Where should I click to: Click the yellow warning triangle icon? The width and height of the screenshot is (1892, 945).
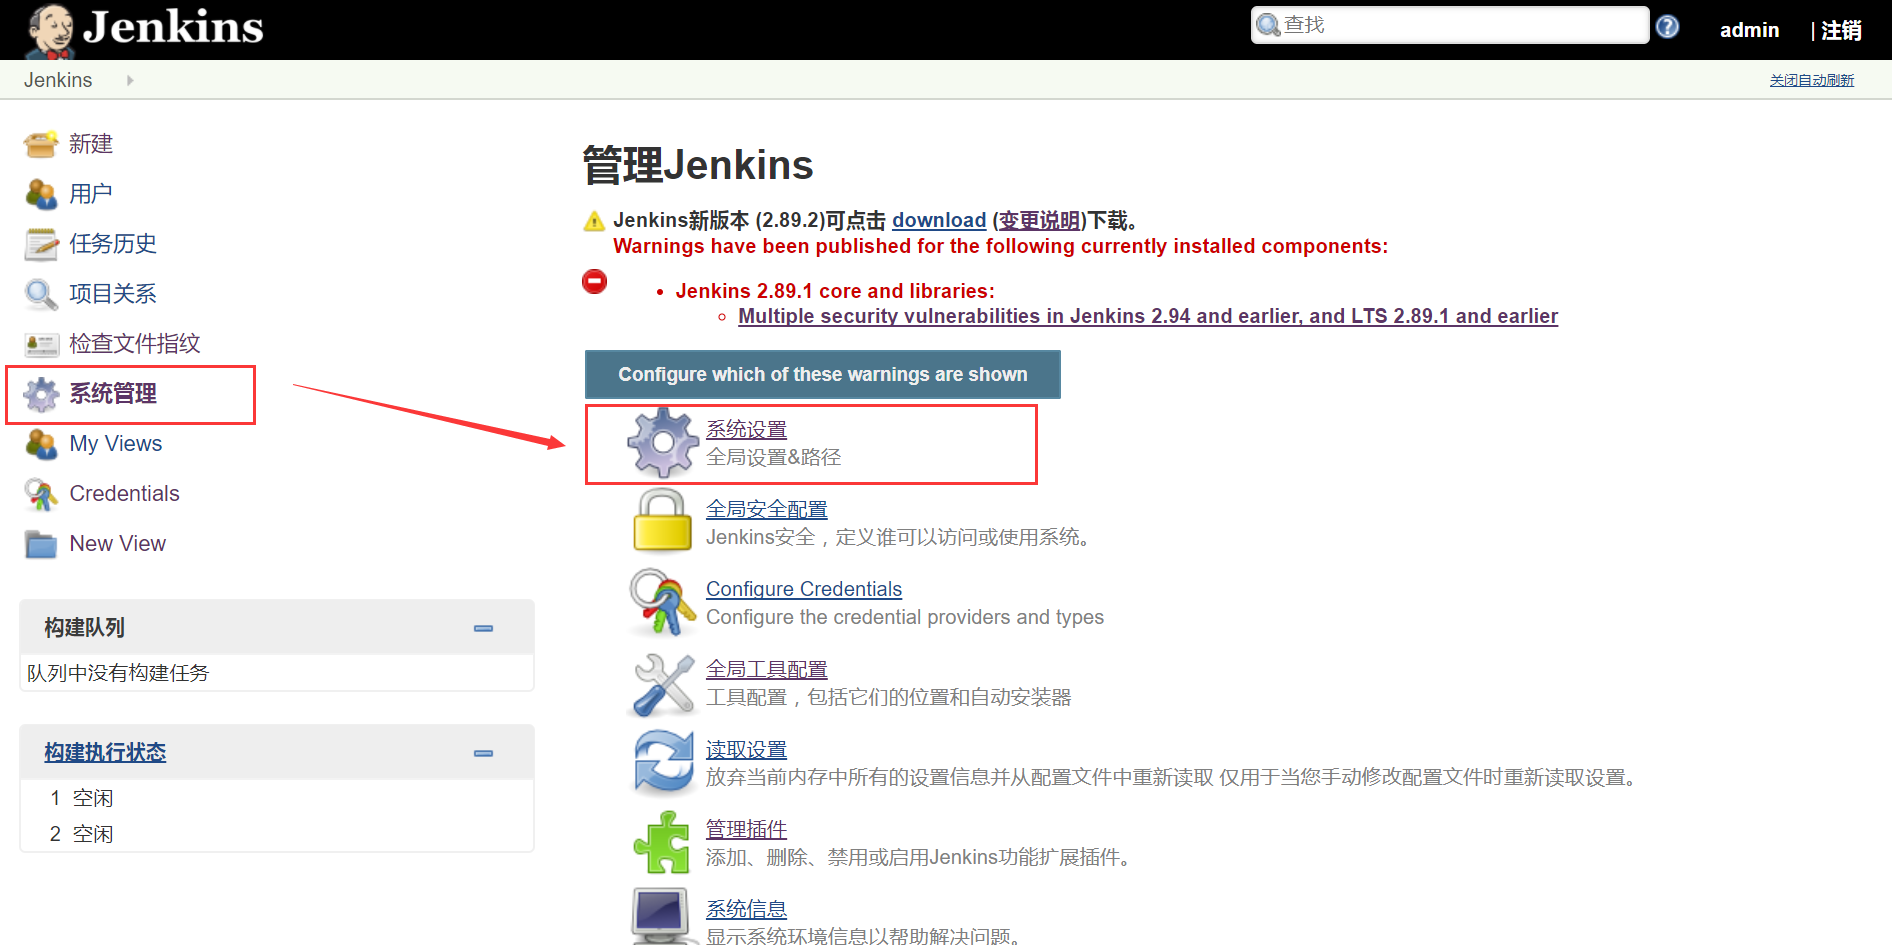(594, 221)
